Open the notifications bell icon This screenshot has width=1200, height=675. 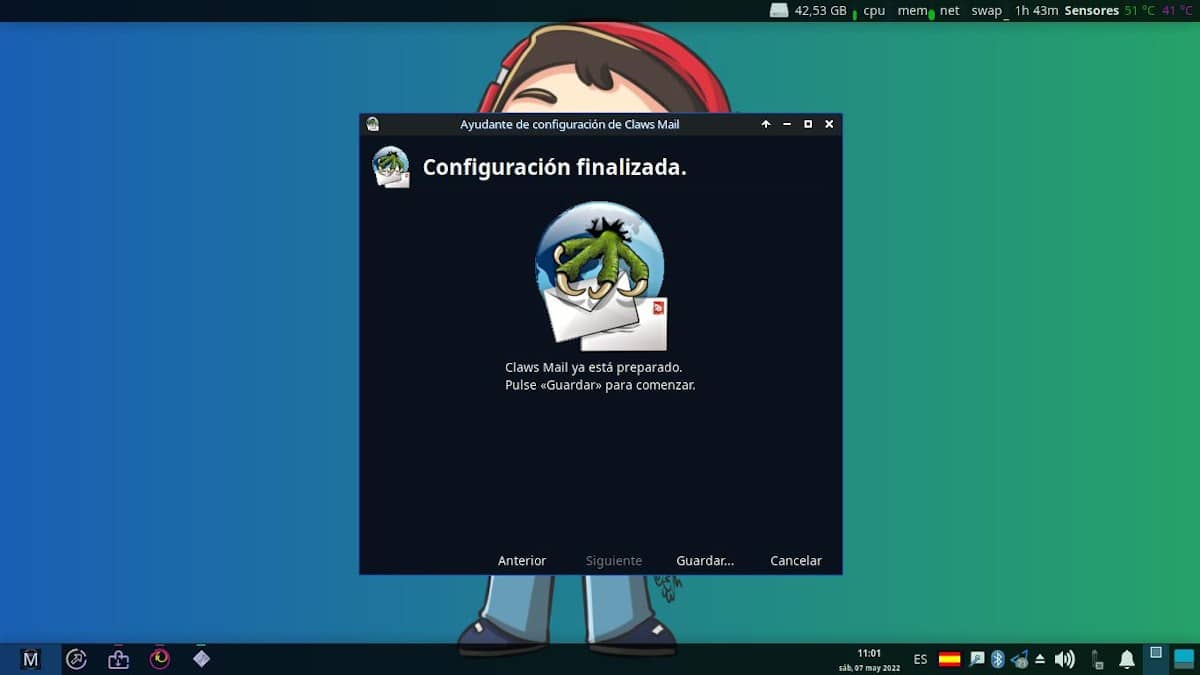click(1127, 659)
